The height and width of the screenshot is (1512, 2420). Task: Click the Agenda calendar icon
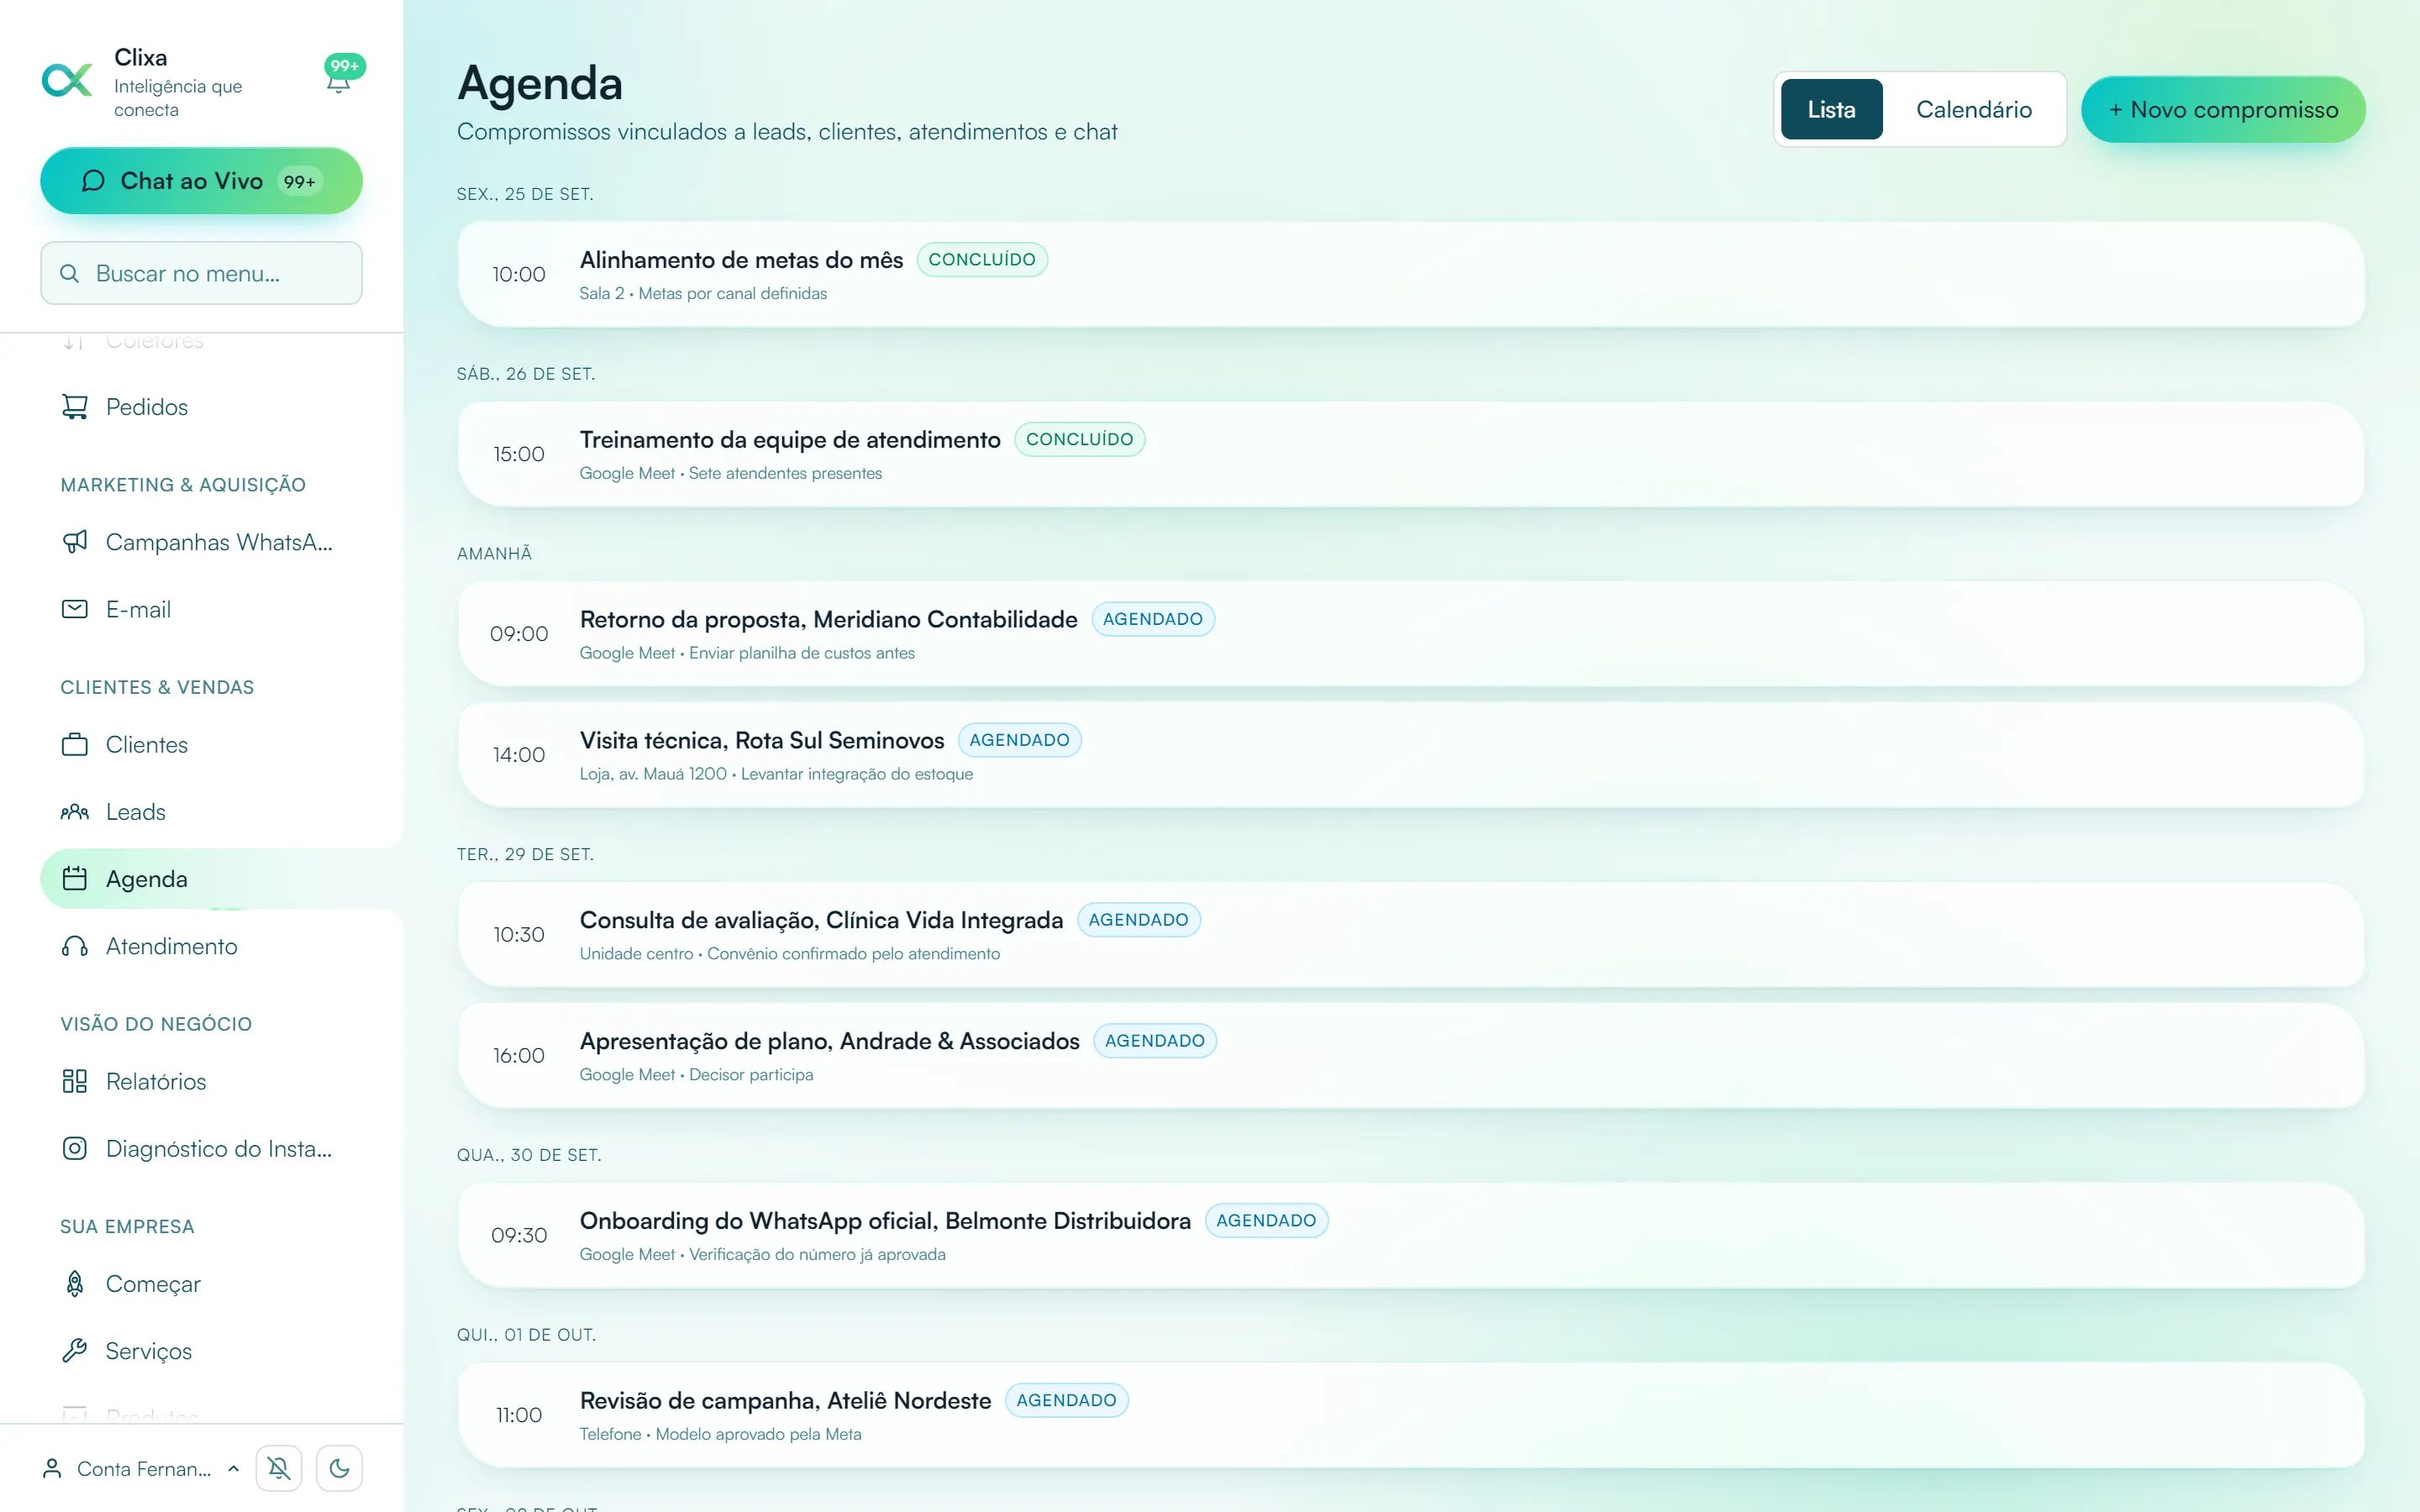(x=75, y=879)
